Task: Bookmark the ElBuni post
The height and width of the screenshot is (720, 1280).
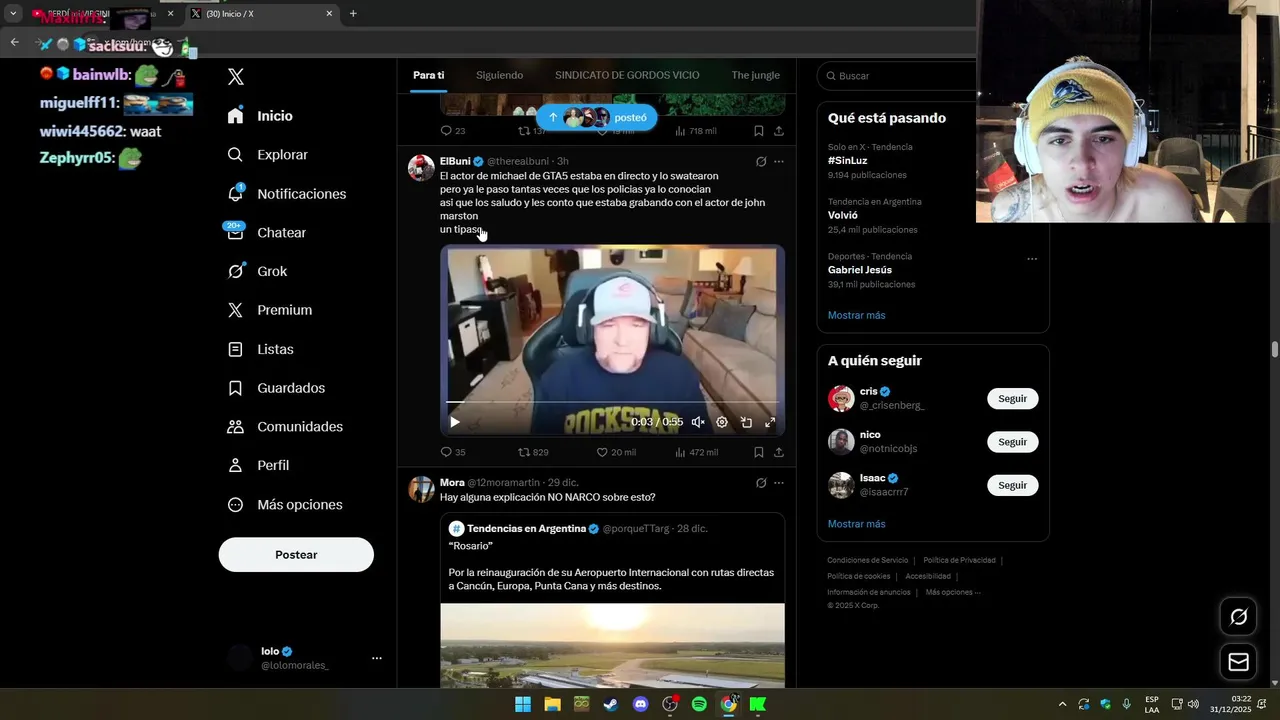Action: point(759,452)
